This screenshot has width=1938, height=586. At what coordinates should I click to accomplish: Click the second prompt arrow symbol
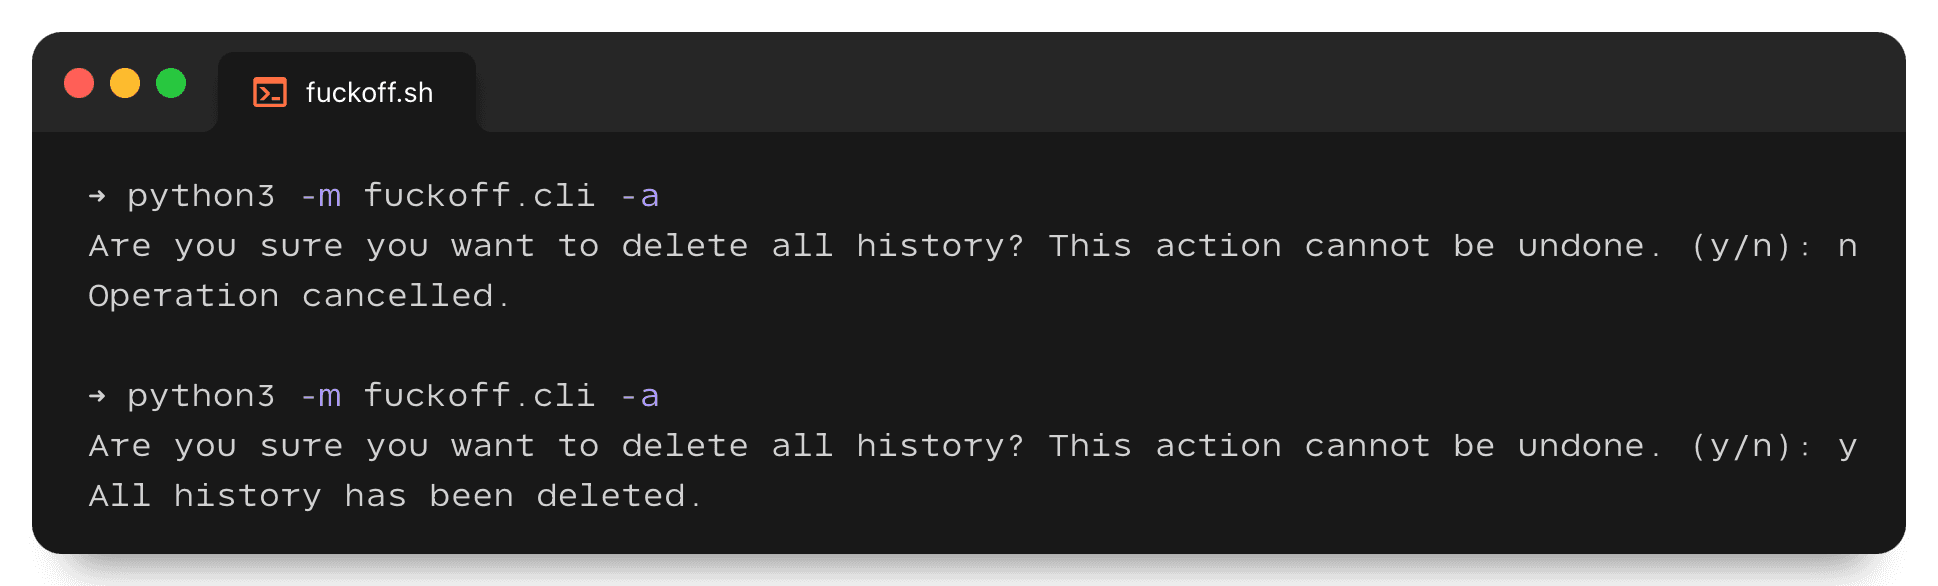pyautogui.click(x=97, y=396)
